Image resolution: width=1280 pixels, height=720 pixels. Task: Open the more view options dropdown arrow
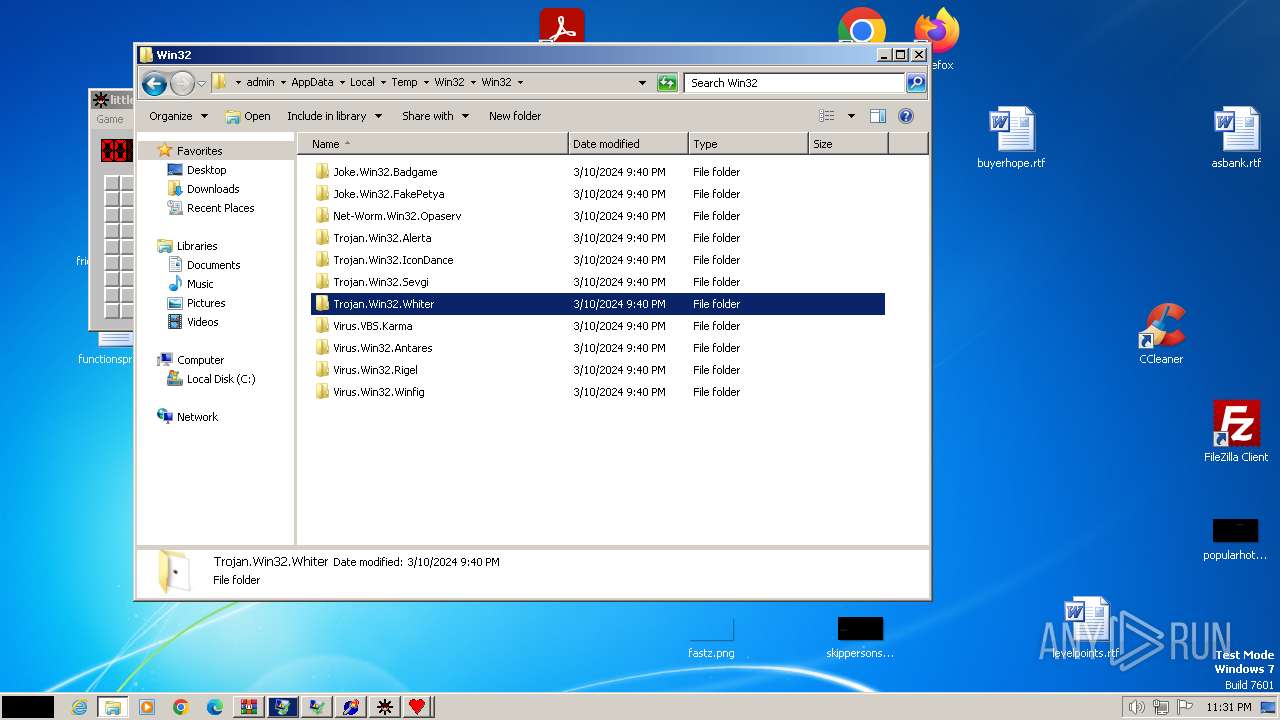(x=851, y=116)
